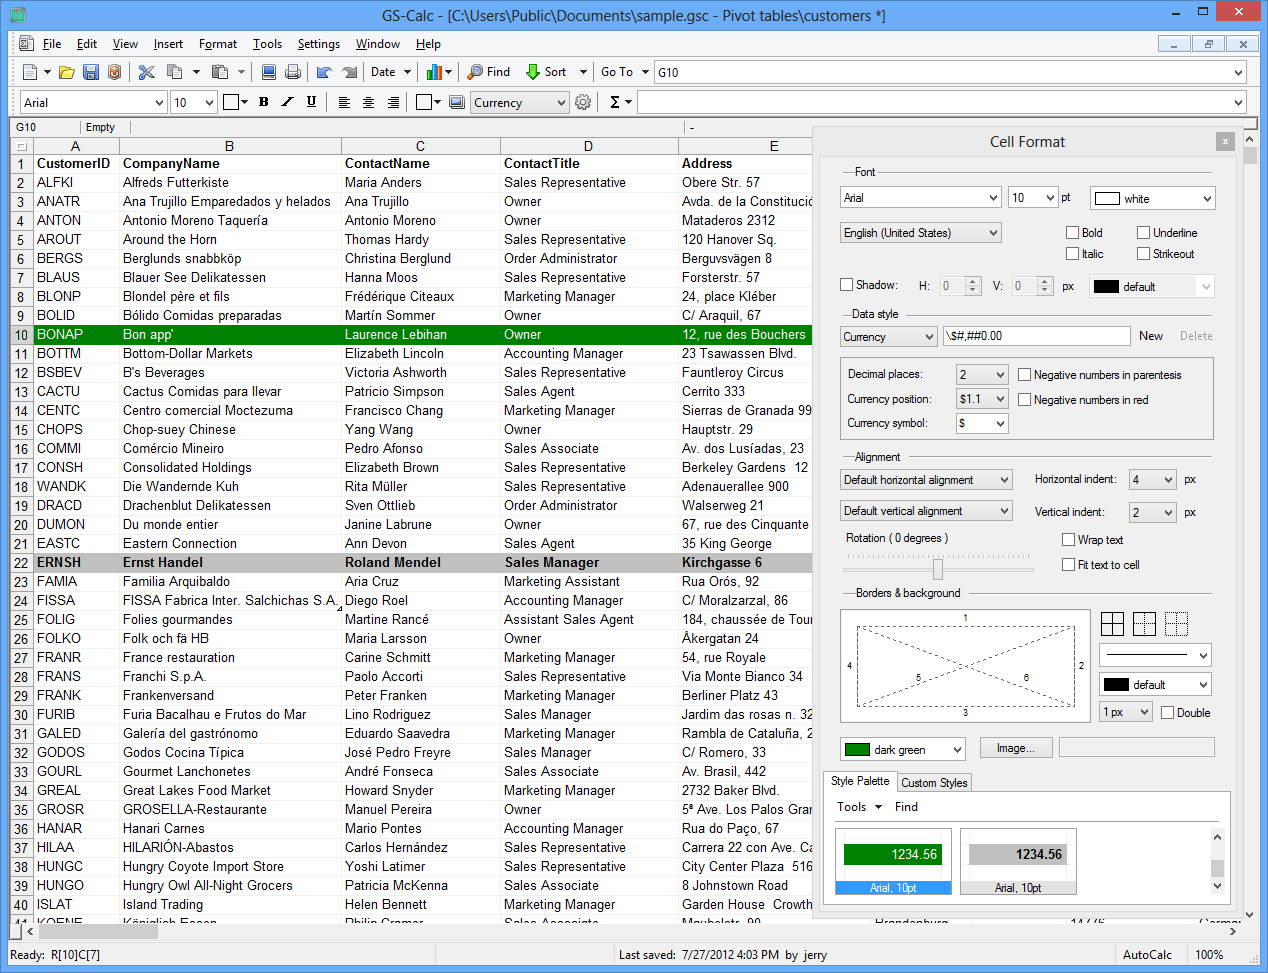The image size is (1268, 973).
Task: Click the center align toolbar icon
Action: tap(369, 102)
